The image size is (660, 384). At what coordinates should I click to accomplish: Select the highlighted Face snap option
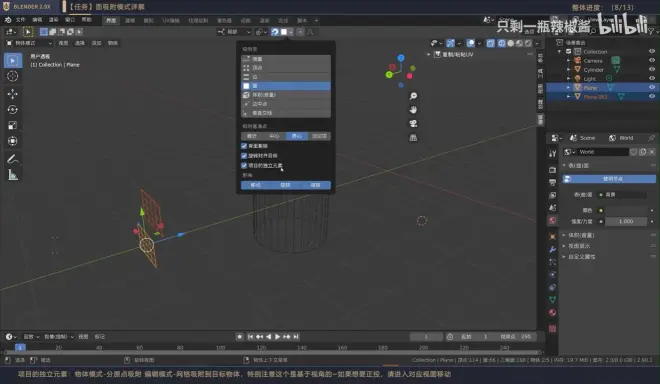(286, 86)
